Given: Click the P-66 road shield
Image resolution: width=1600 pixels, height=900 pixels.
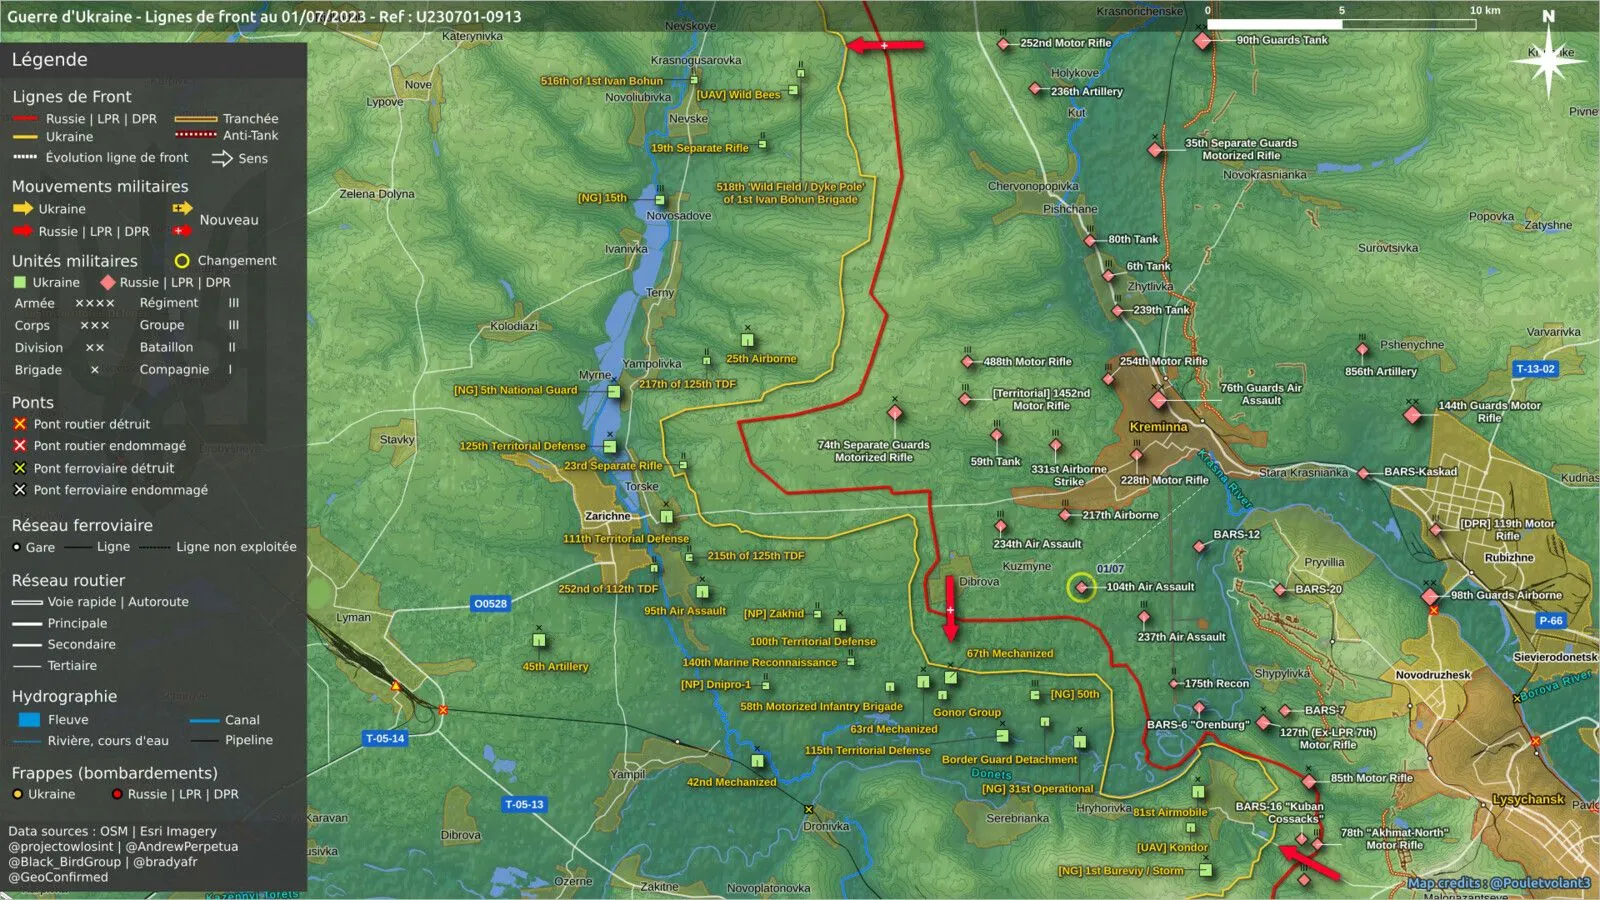Looking at the screenshot, I should (x=1551, y=621).
